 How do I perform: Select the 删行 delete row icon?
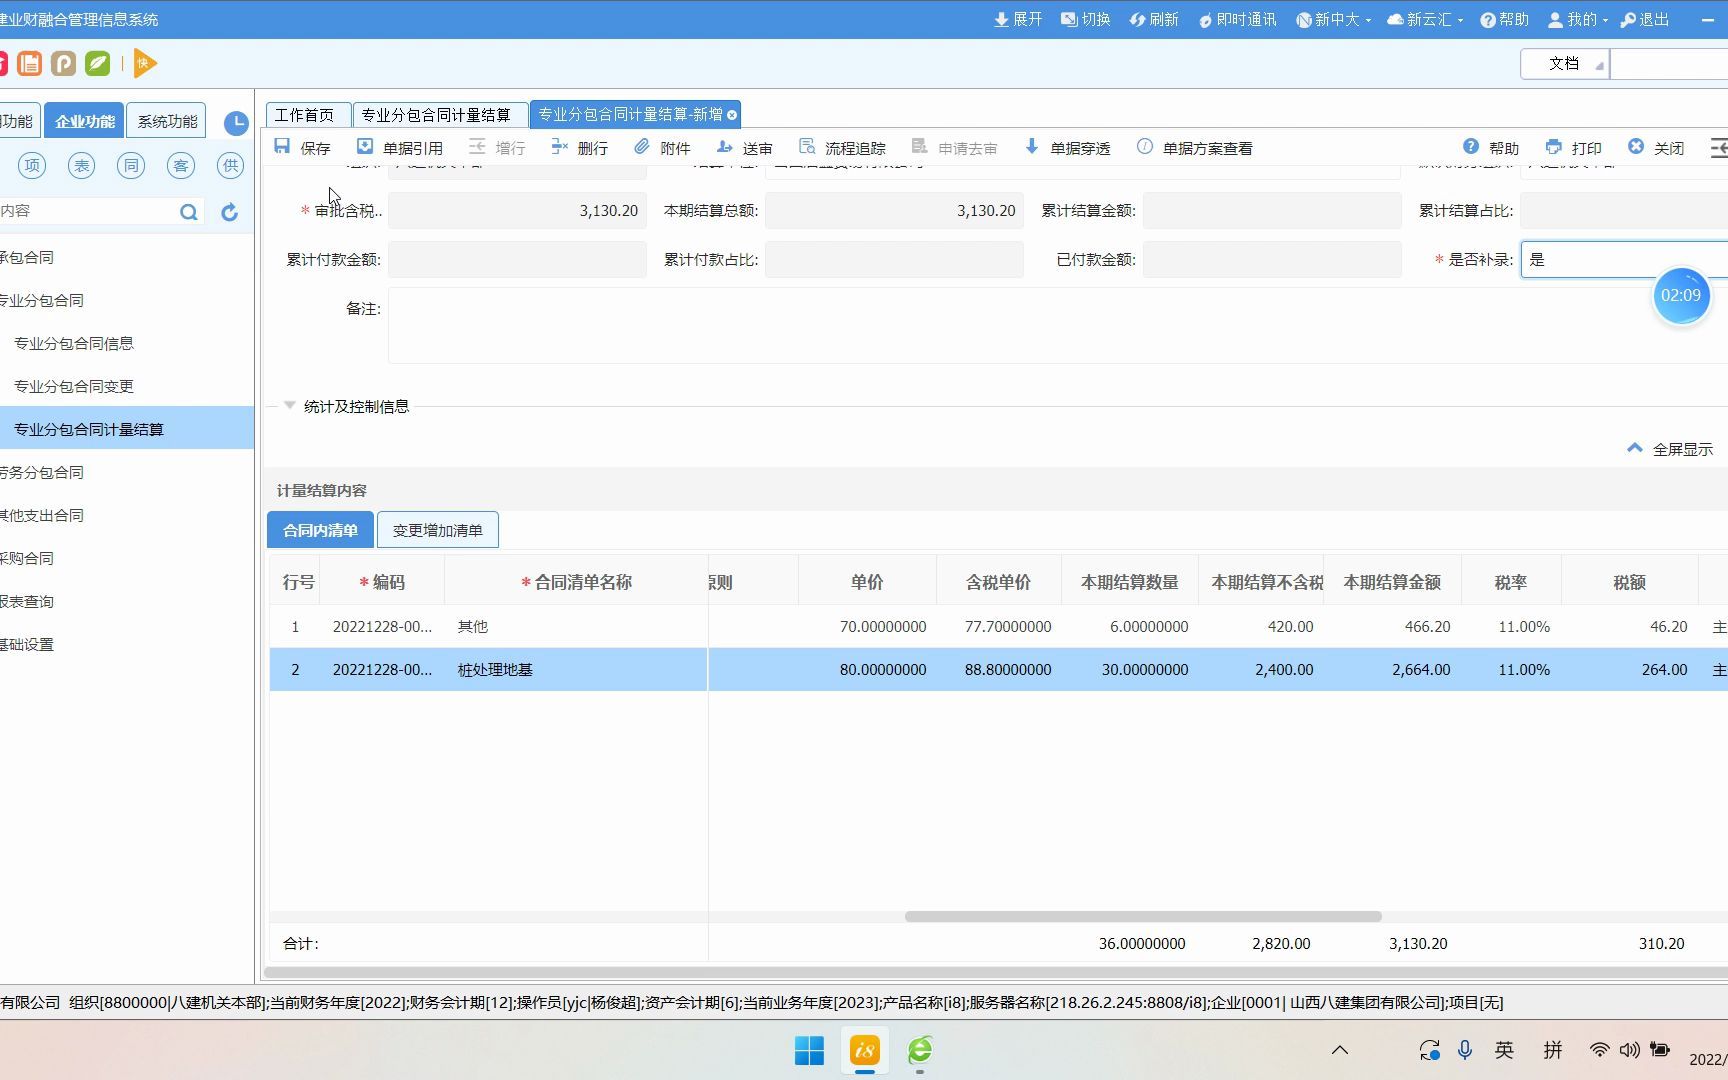click(x=560, y=147)
